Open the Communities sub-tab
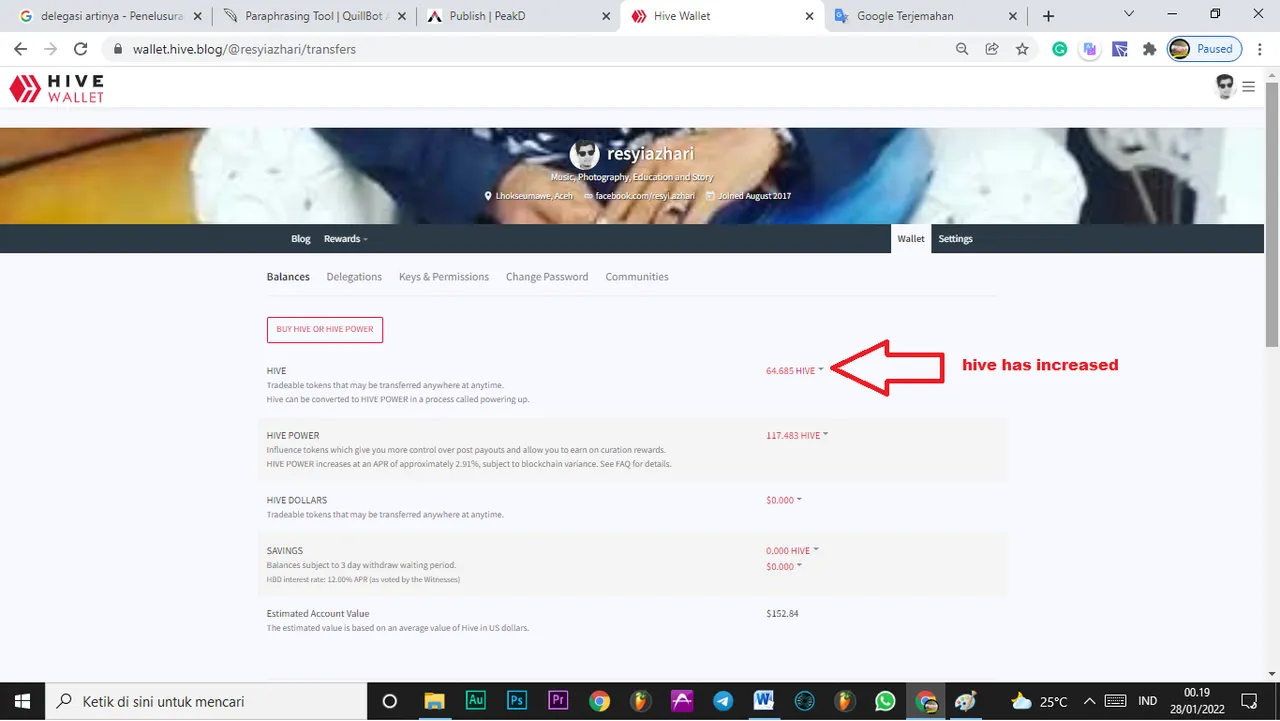The height and width of the screenshot is (721, 1280). click(637, 277)
